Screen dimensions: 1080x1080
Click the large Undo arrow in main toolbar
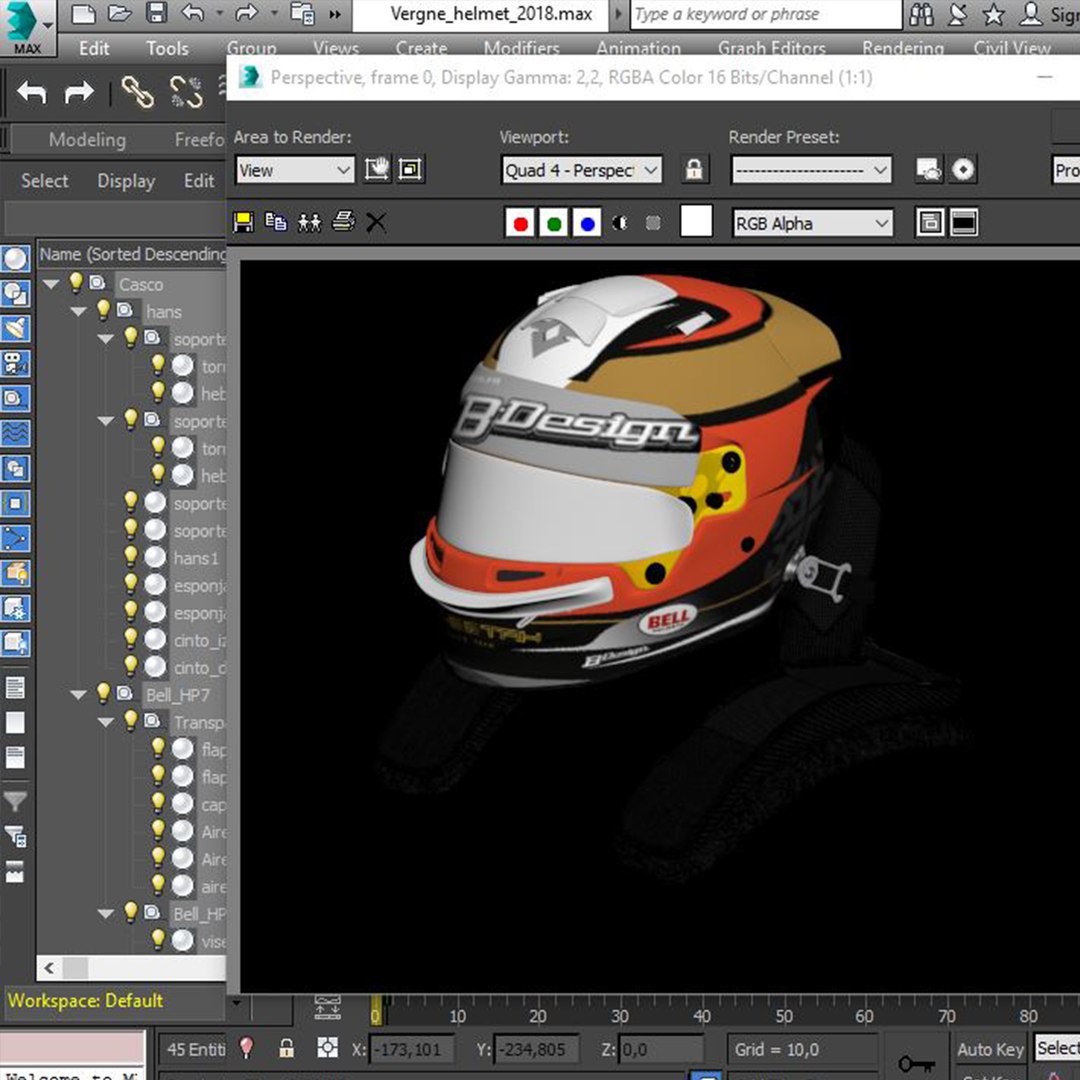click(x=32, y=92)
